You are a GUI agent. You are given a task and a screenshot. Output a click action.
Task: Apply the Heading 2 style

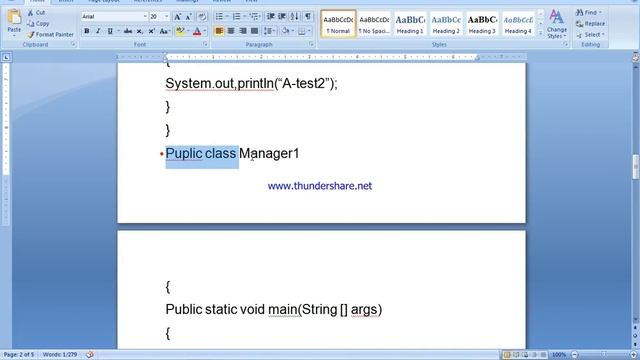[446, 24]
